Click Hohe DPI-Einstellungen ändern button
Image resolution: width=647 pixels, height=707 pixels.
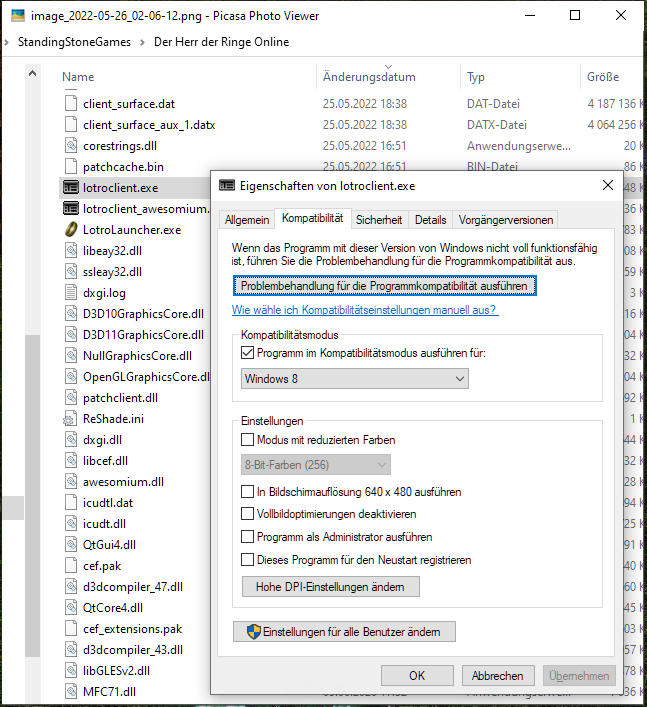330,587
